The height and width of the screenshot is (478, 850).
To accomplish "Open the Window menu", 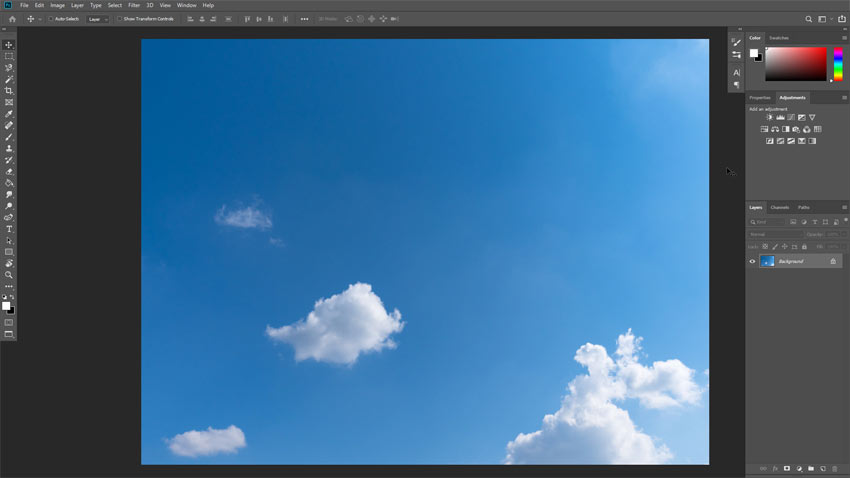I will pos(186,5).
